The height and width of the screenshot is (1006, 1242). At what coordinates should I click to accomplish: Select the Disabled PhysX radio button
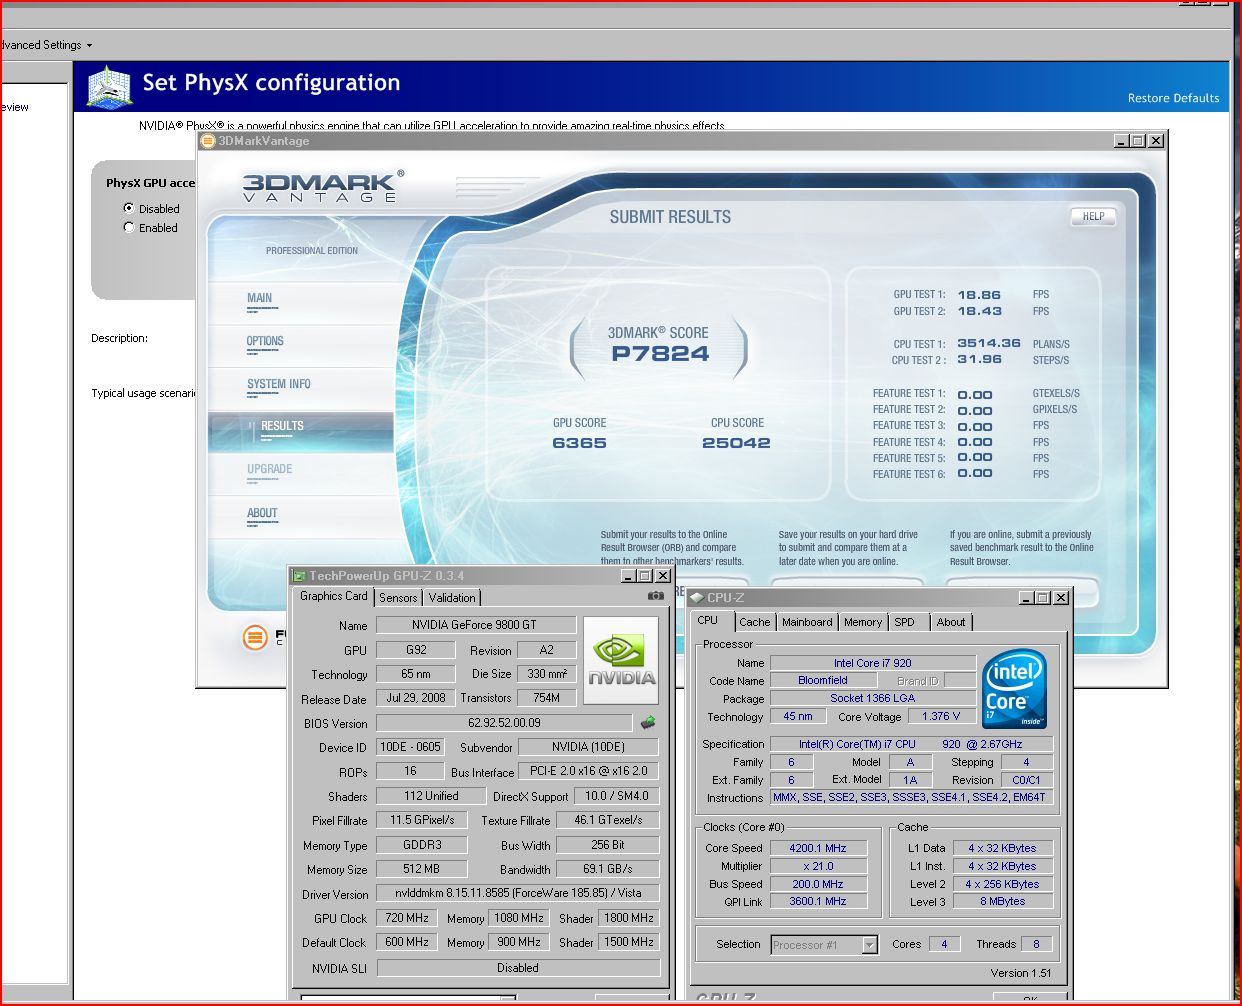point(128,208)
